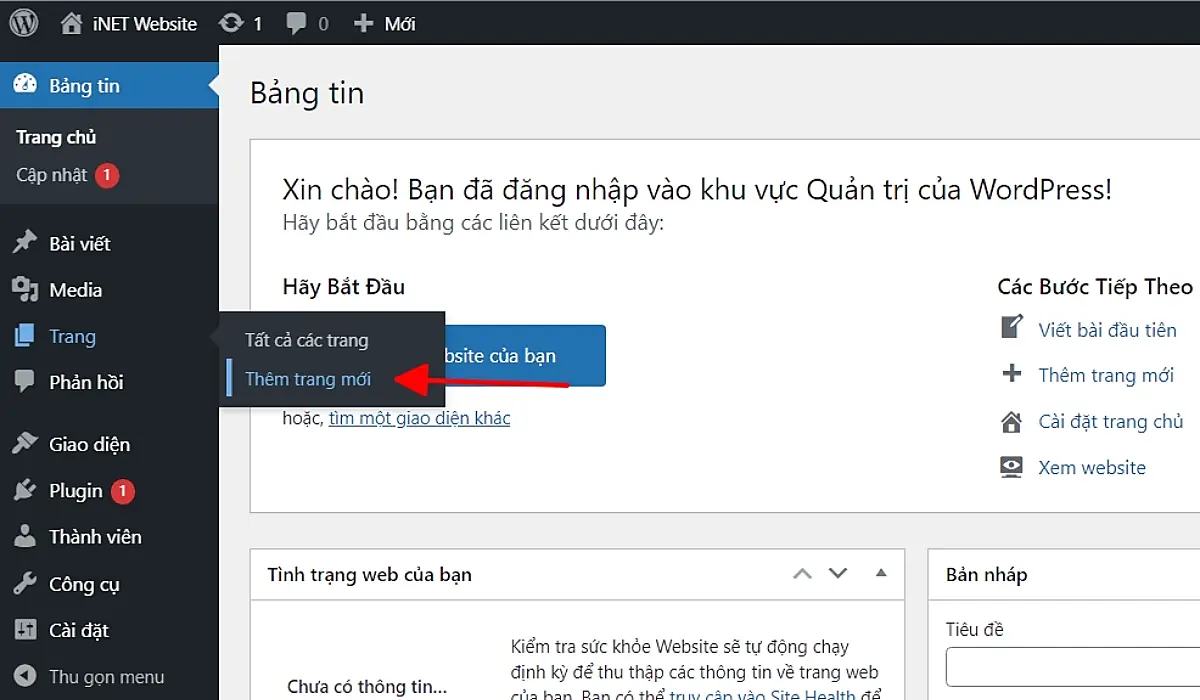This screenshot has height=700, width=1200.
Task: Collapse the Tình trạng web của bạn panel
Action: pos(881,574)
